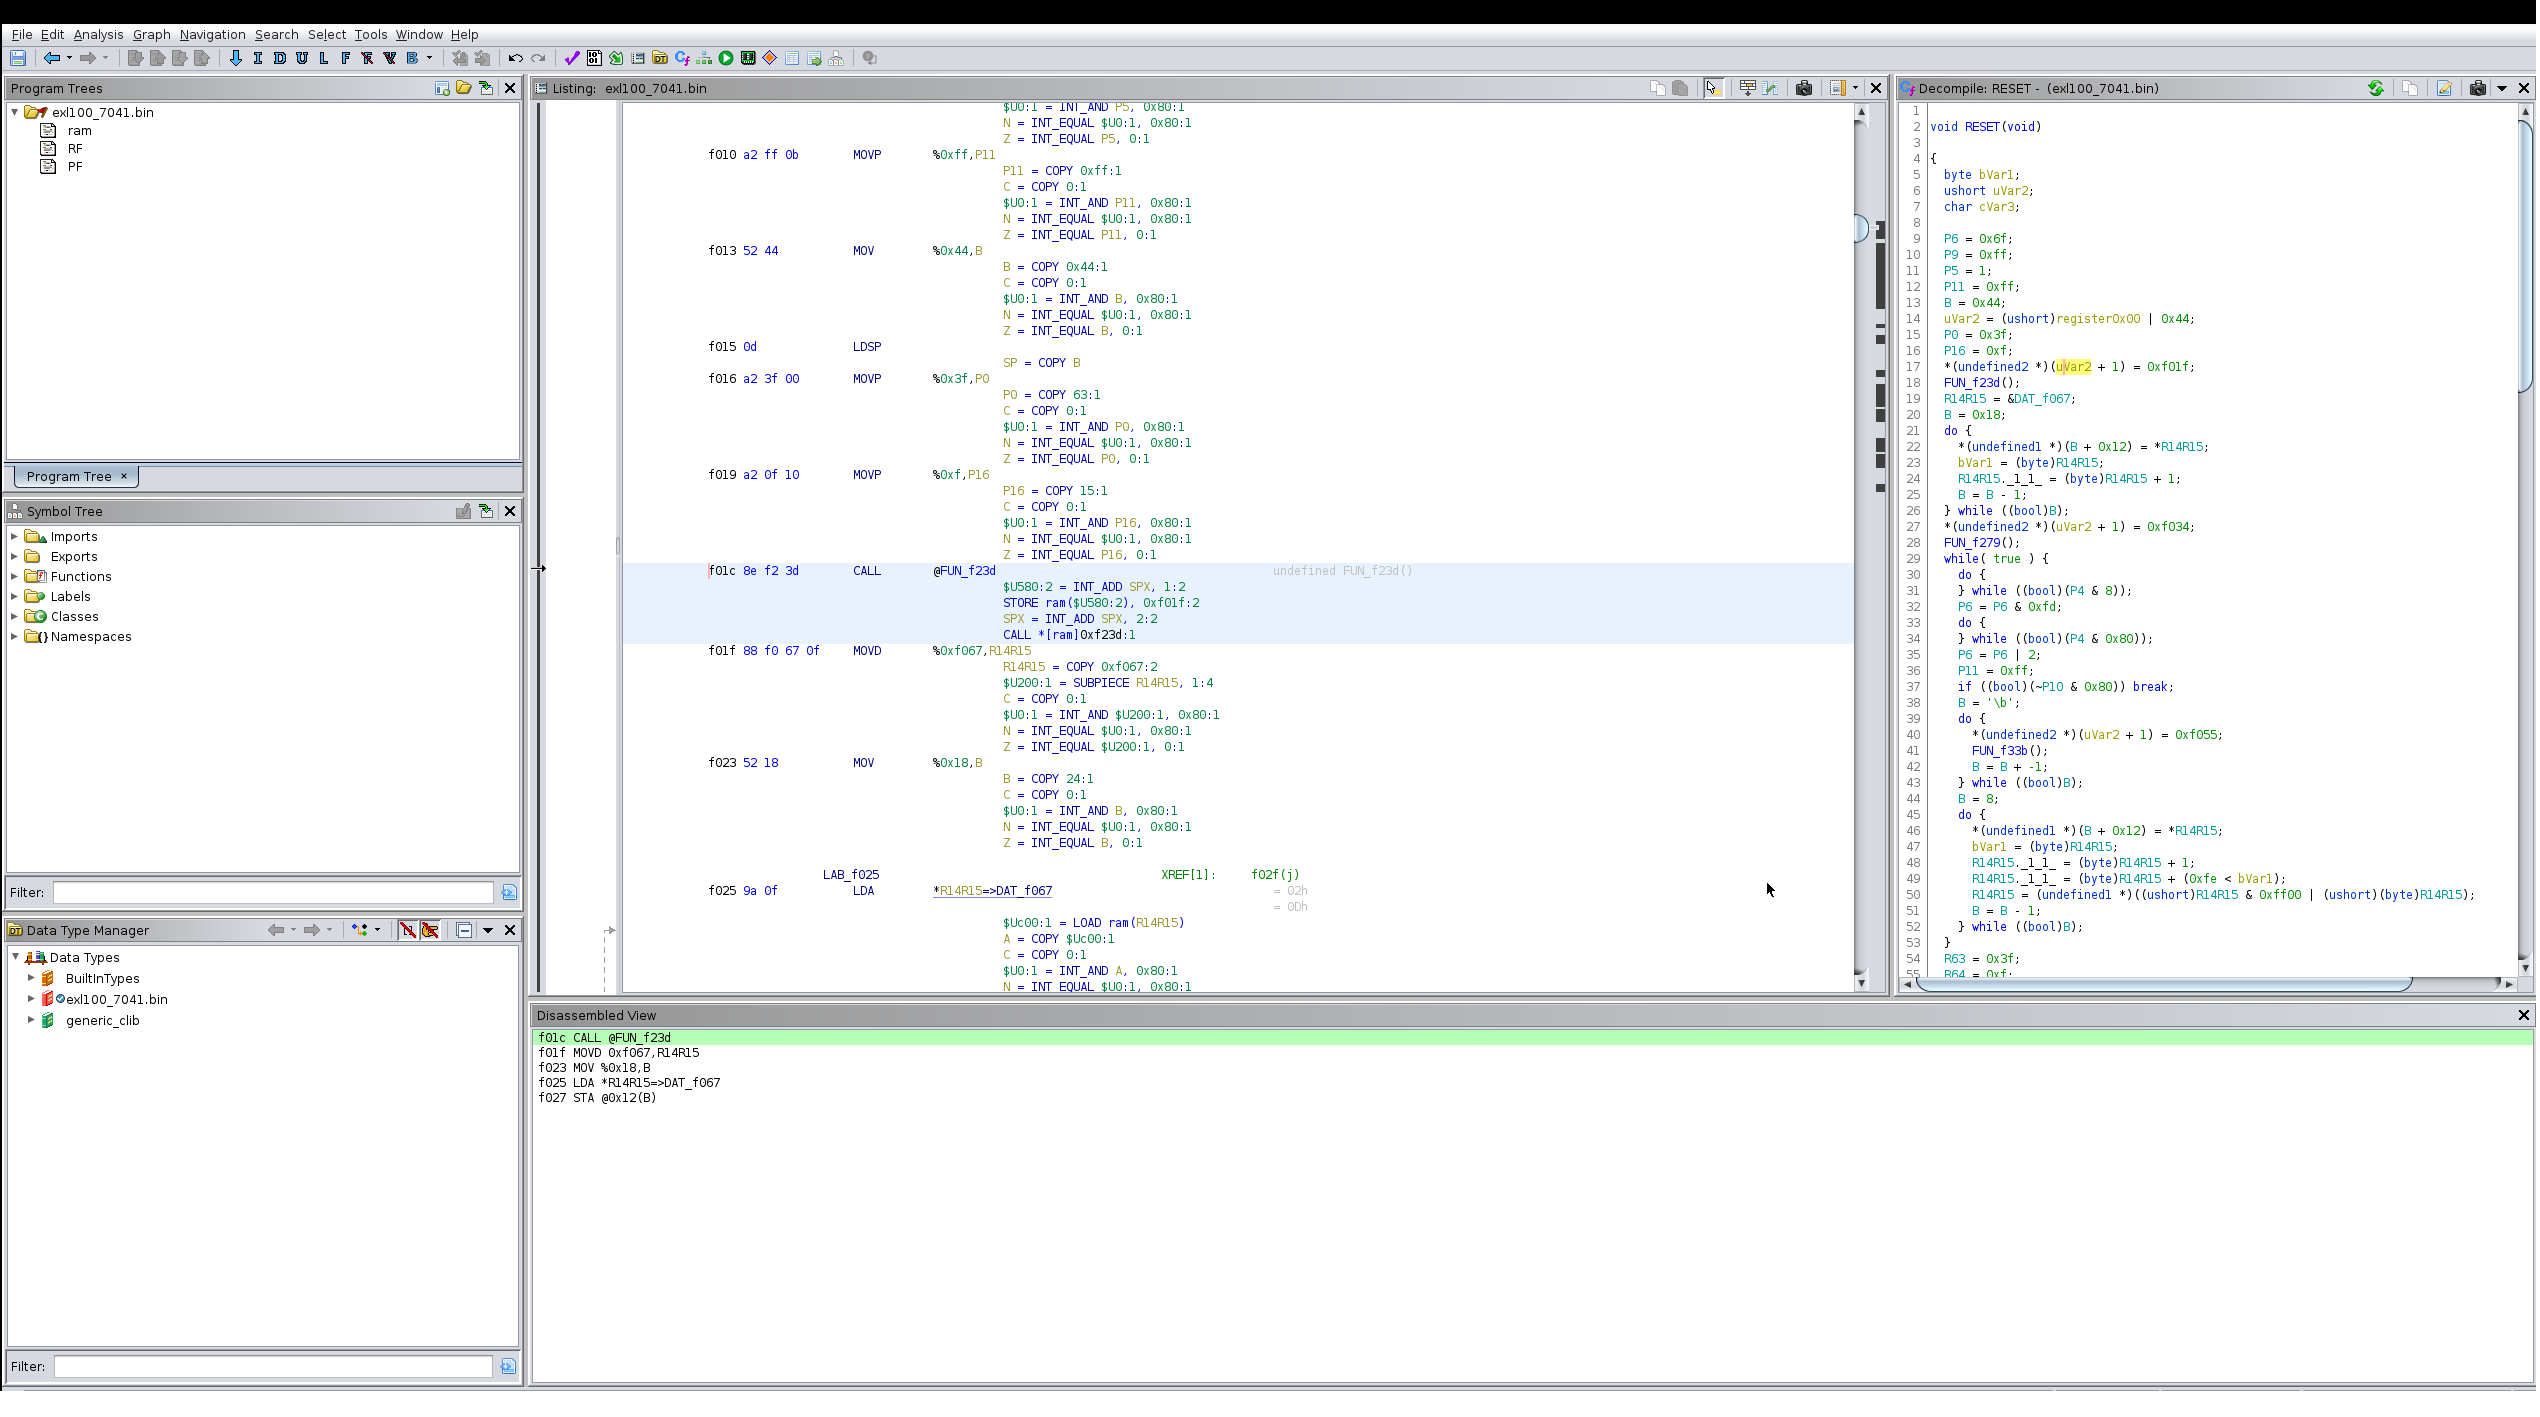
Task: Click Decompile panel horizontal scrollbar
Action: 2163,984
